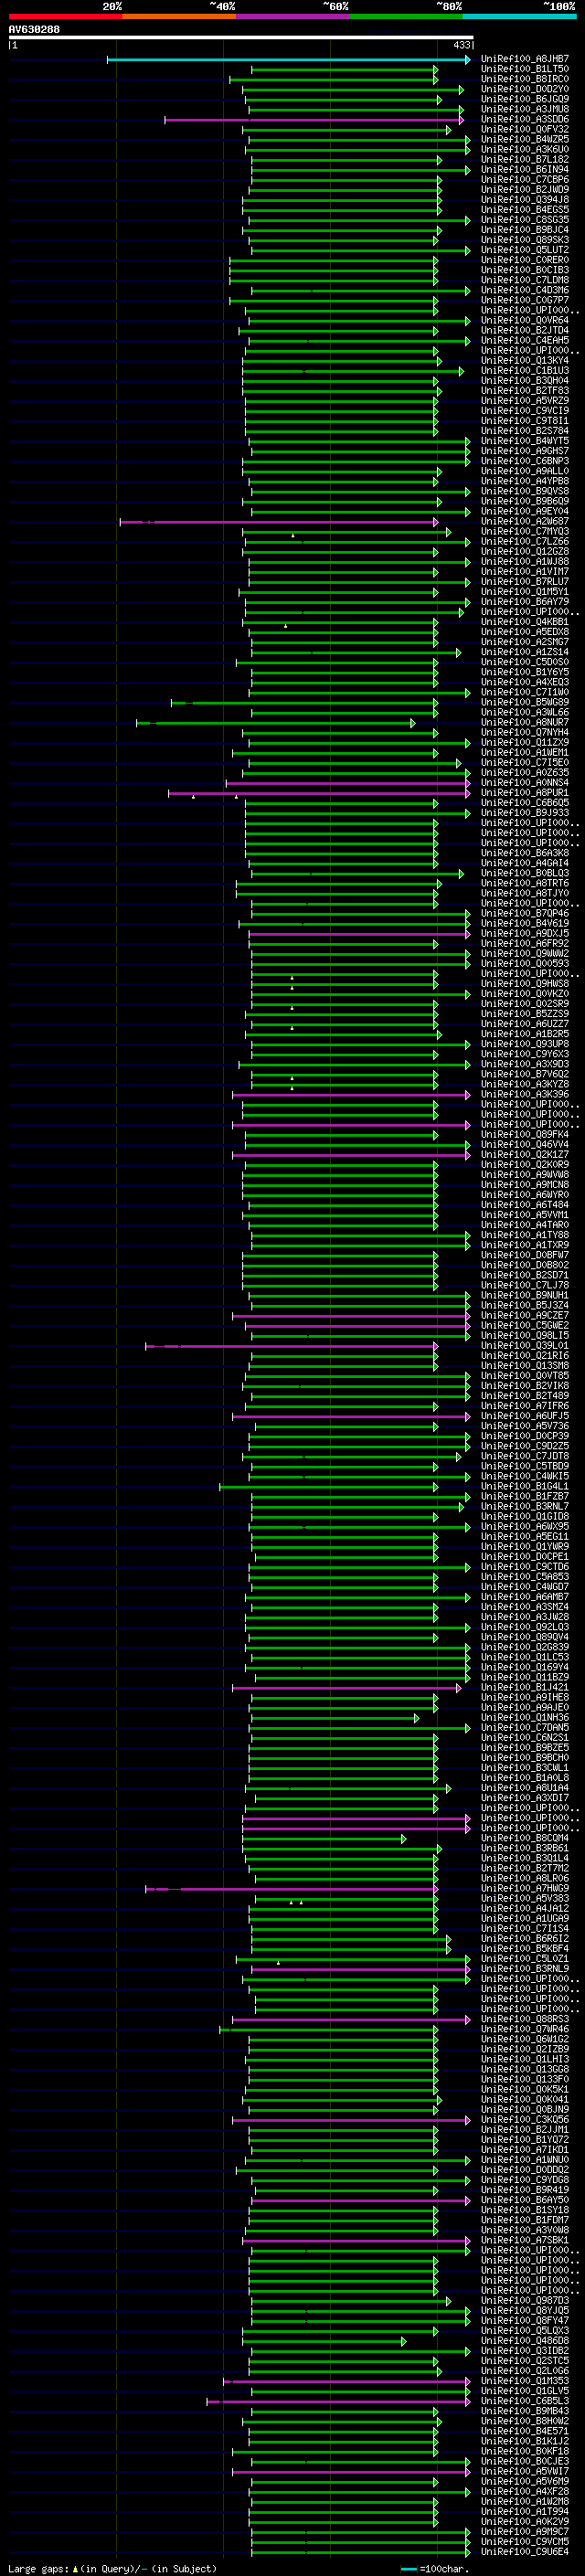Open hit UniRef100_D0D2Y0
Image resolution: width=585 pixels, height=2576 pixels.
click(525, 90)
